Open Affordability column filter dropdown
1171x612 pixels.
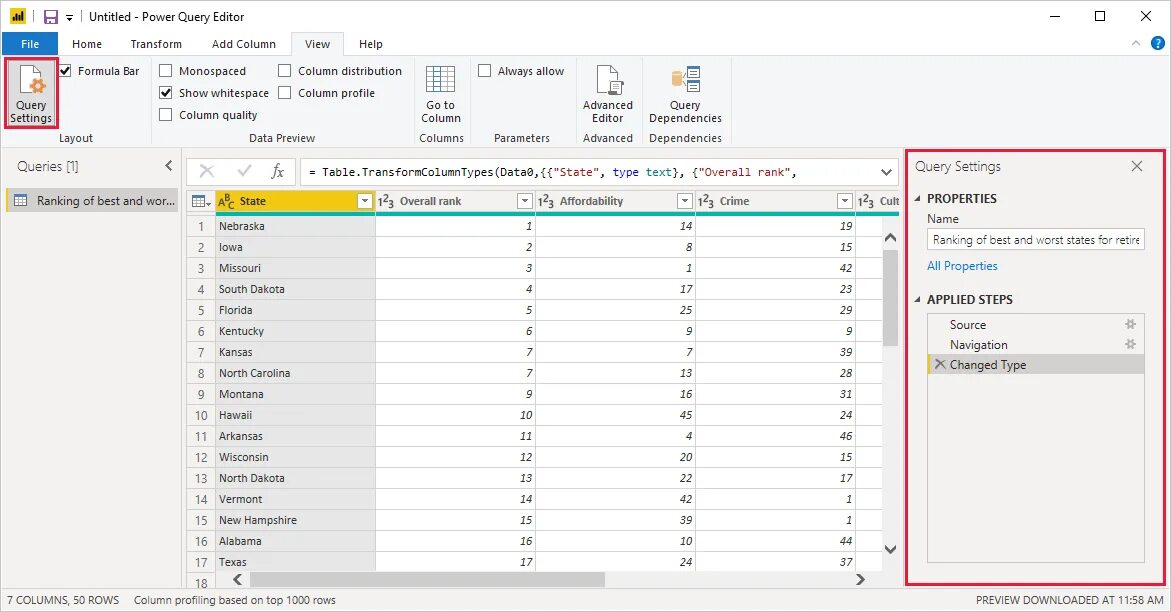(684, 201)
